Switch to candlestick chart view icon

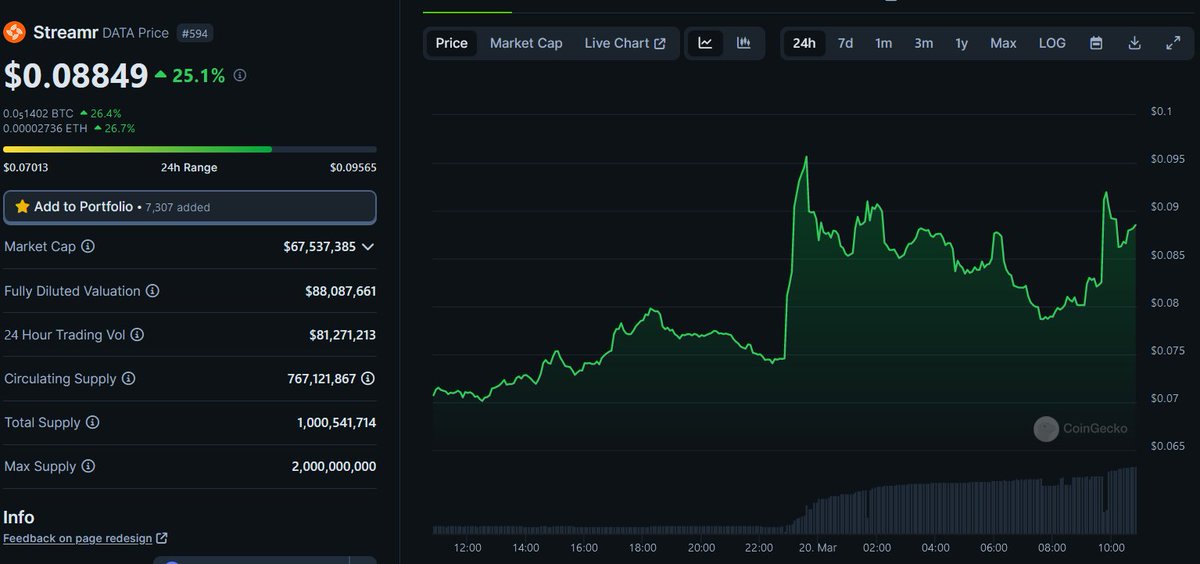pyautogui.click(x=743, y=43)
